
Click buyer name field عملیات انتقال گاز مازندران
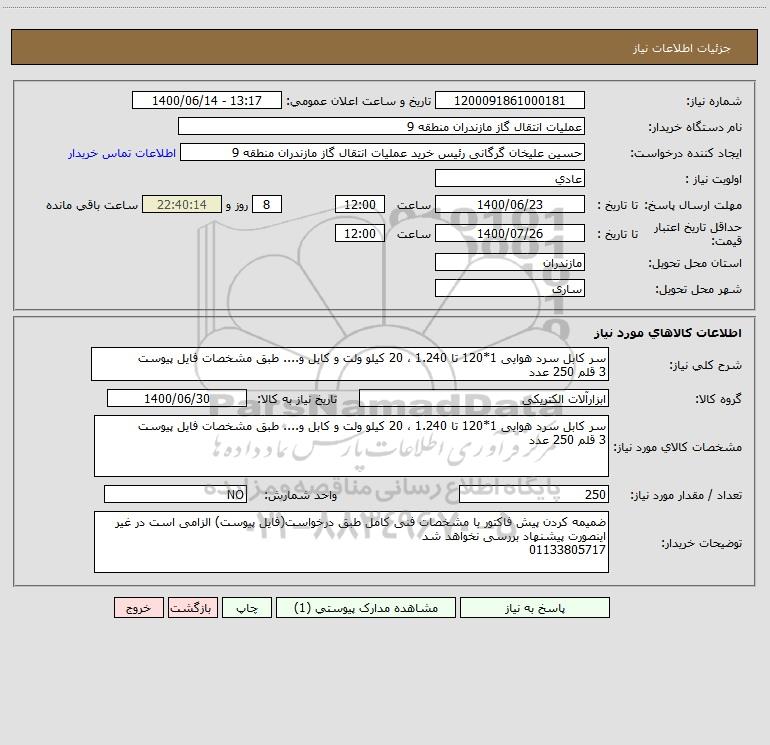click(x=381, y=126)
